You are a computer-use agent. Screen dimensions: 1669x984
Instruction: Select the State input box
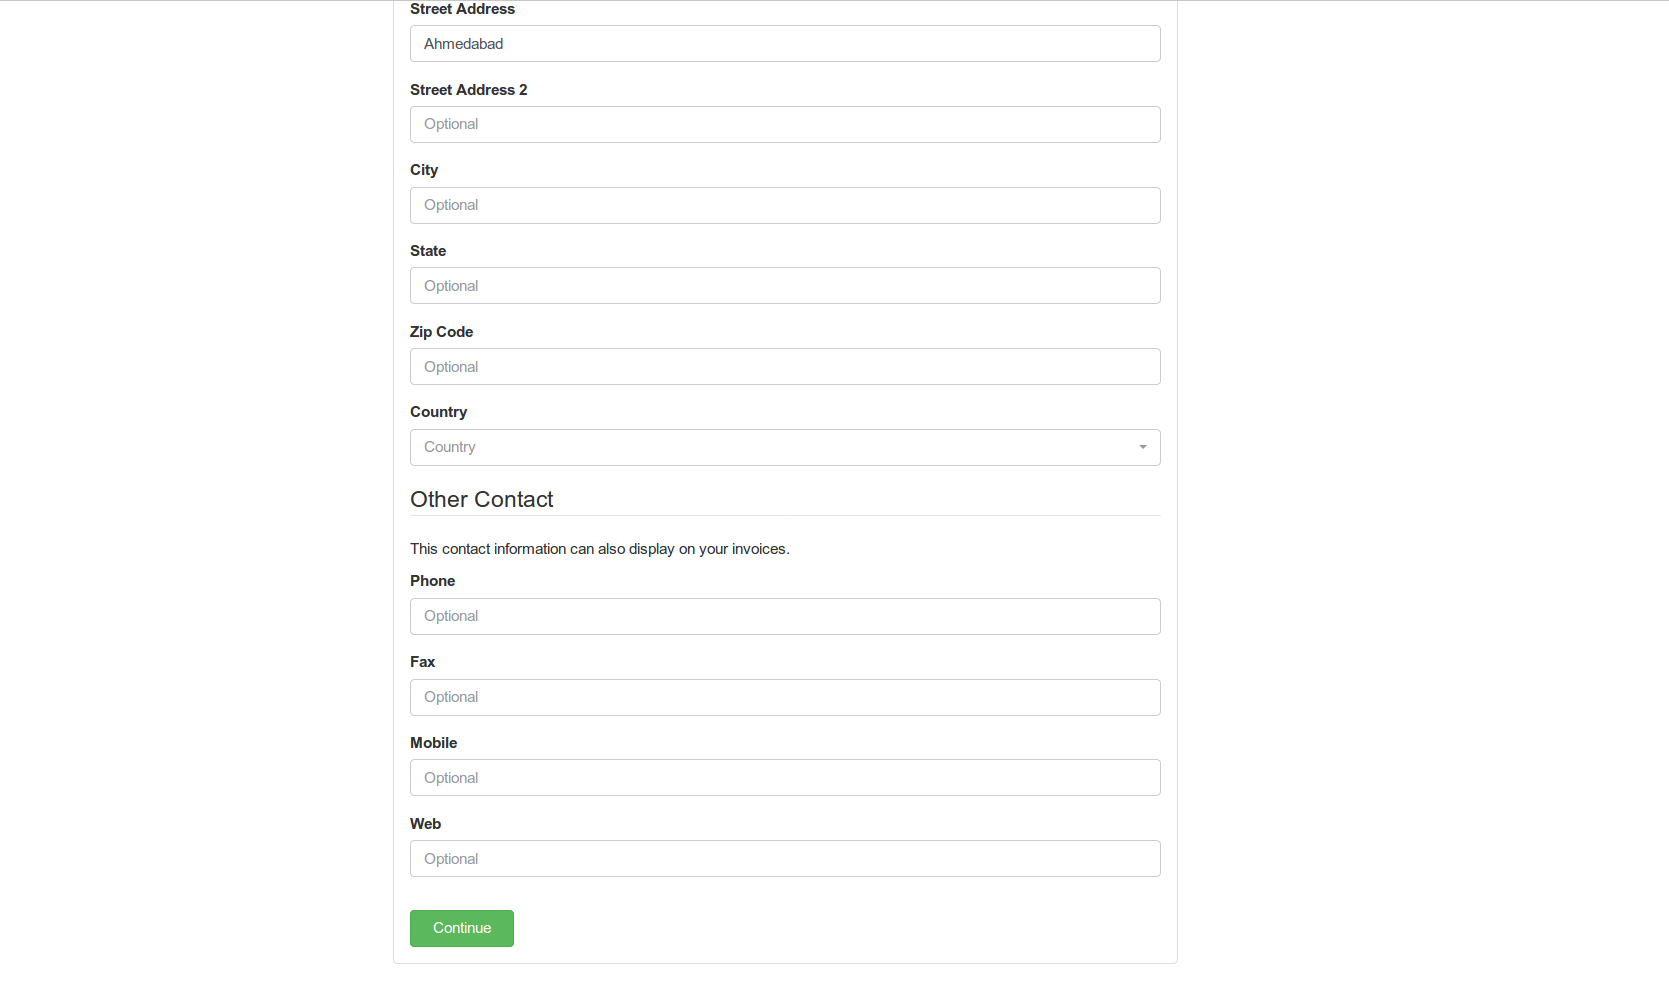click(x=785, y=286)
